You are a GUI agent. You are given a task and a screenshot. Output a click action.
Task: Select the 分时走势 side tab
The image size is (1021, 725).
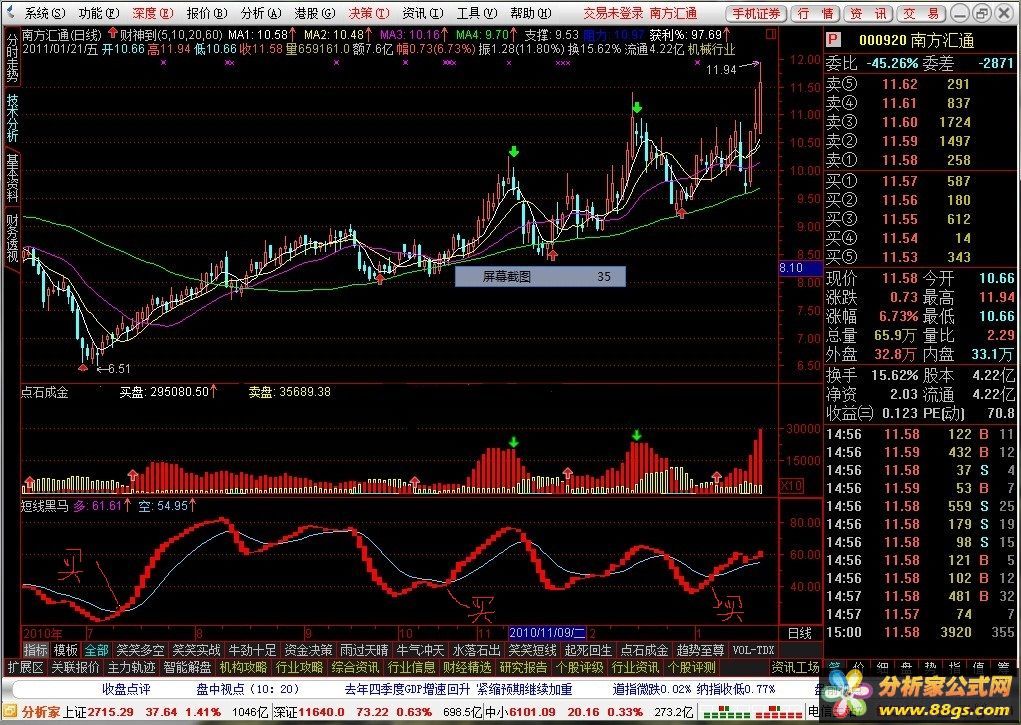(12, 57)
